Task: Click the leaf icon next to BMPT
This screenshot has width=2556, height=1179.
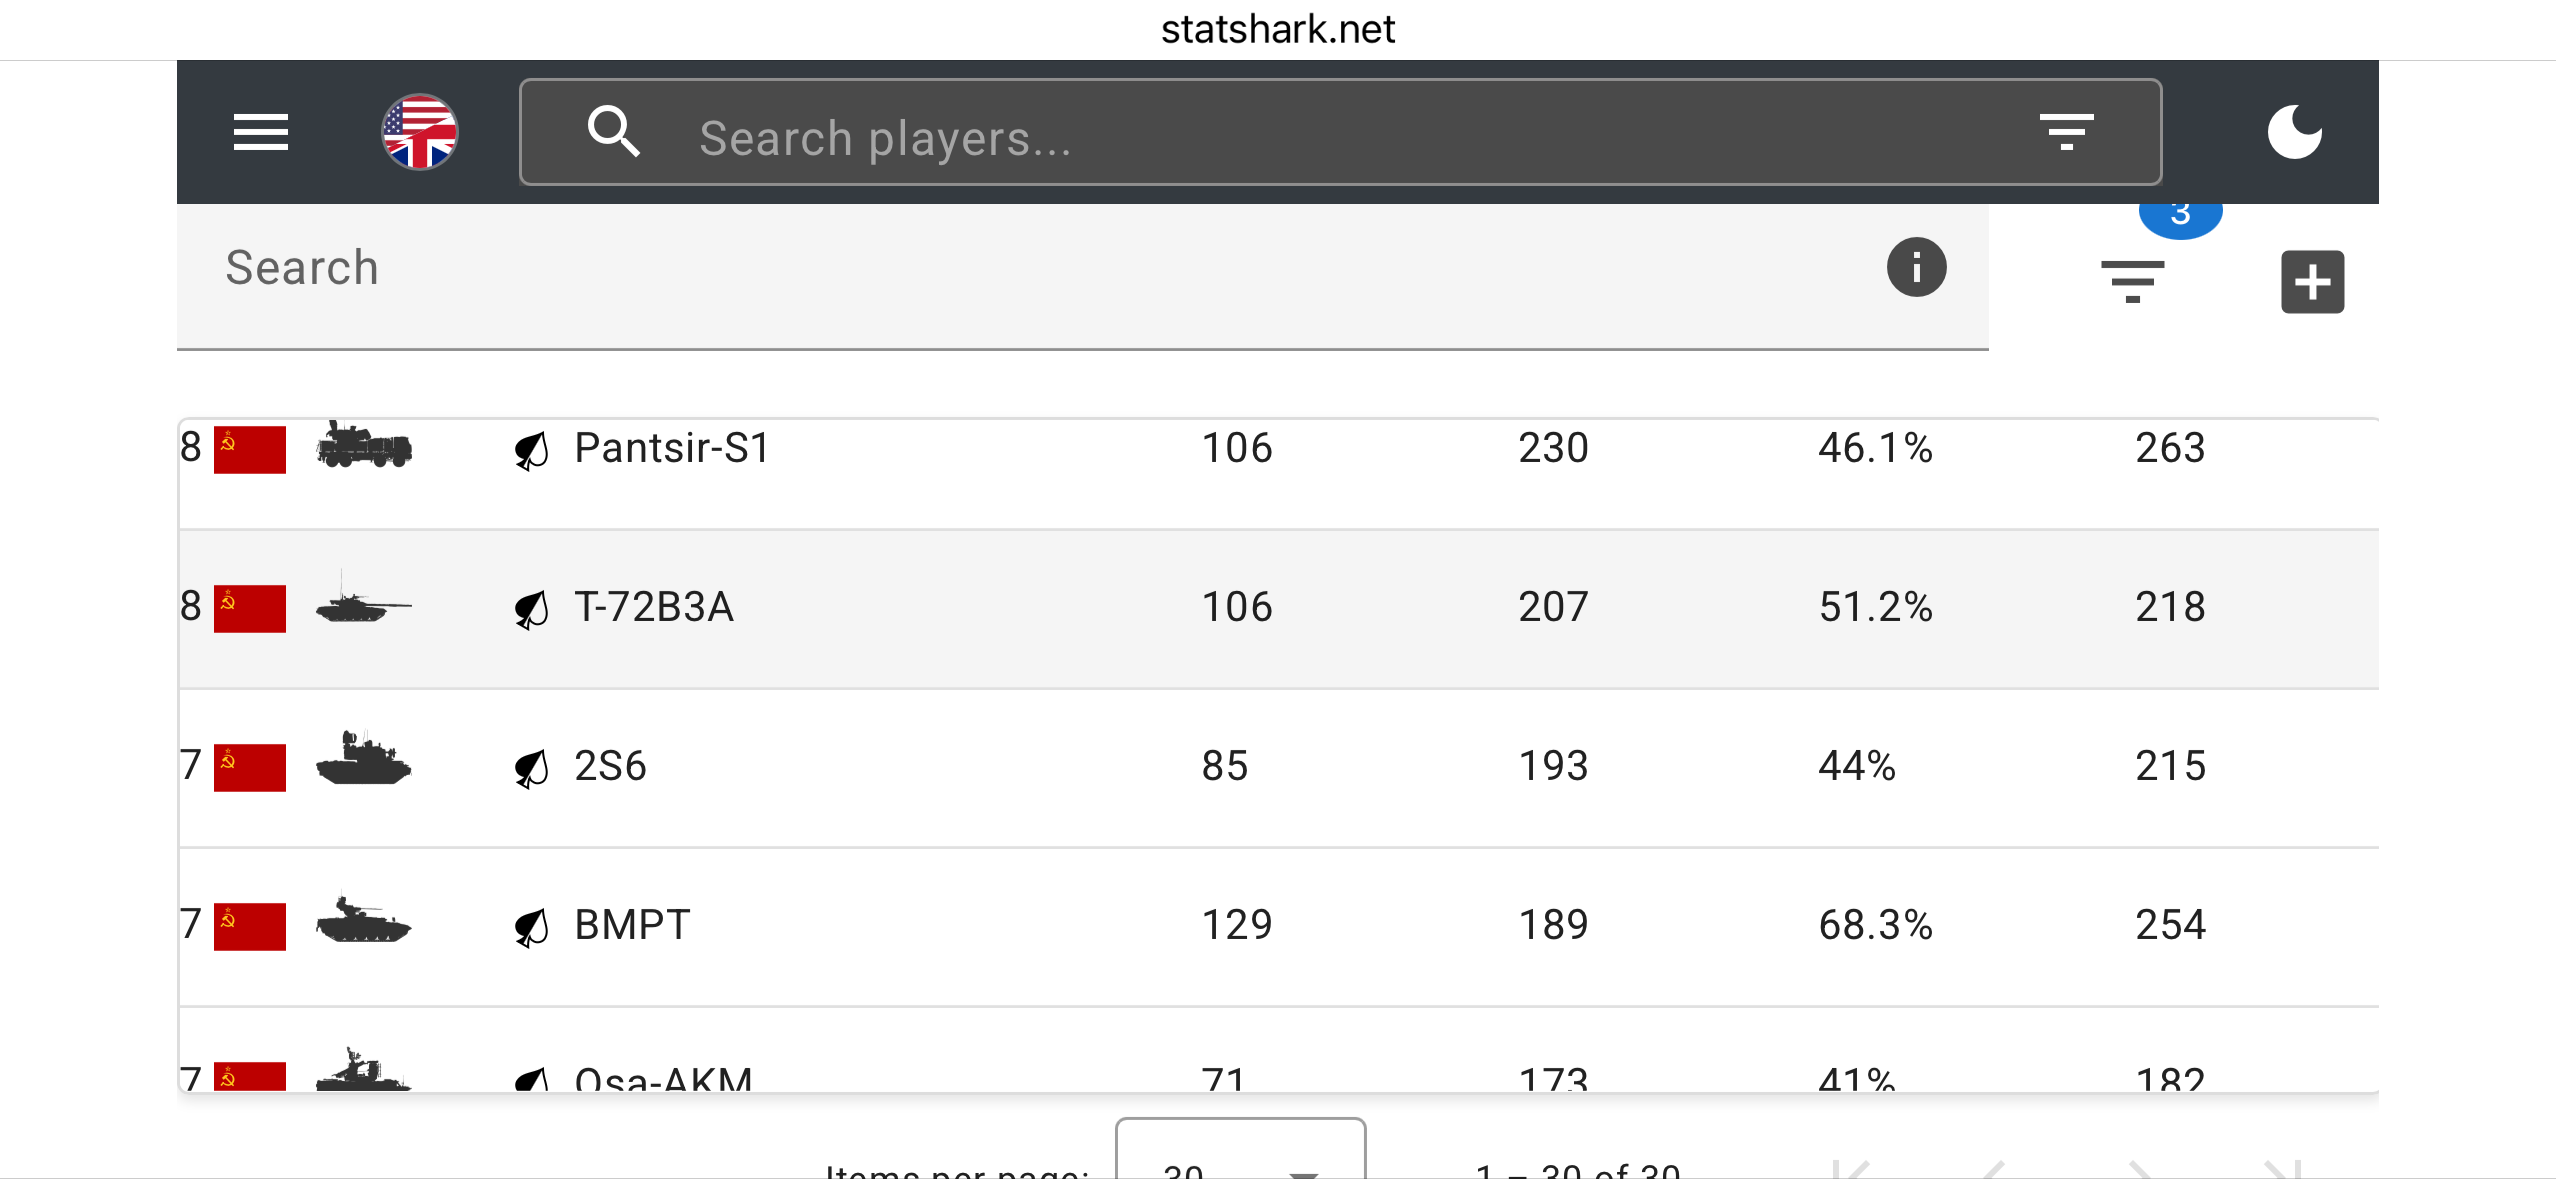Action: tap(531, 927)
